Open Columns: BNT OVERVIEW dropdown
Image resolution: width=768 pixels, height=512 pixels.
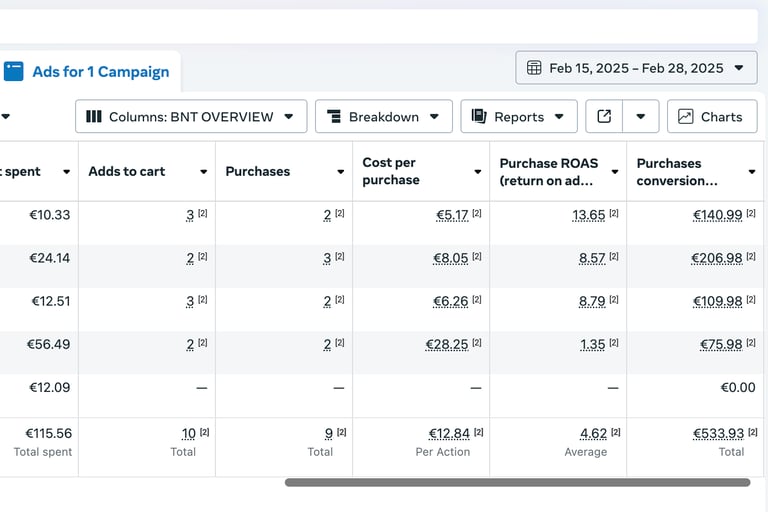[191, 117]
